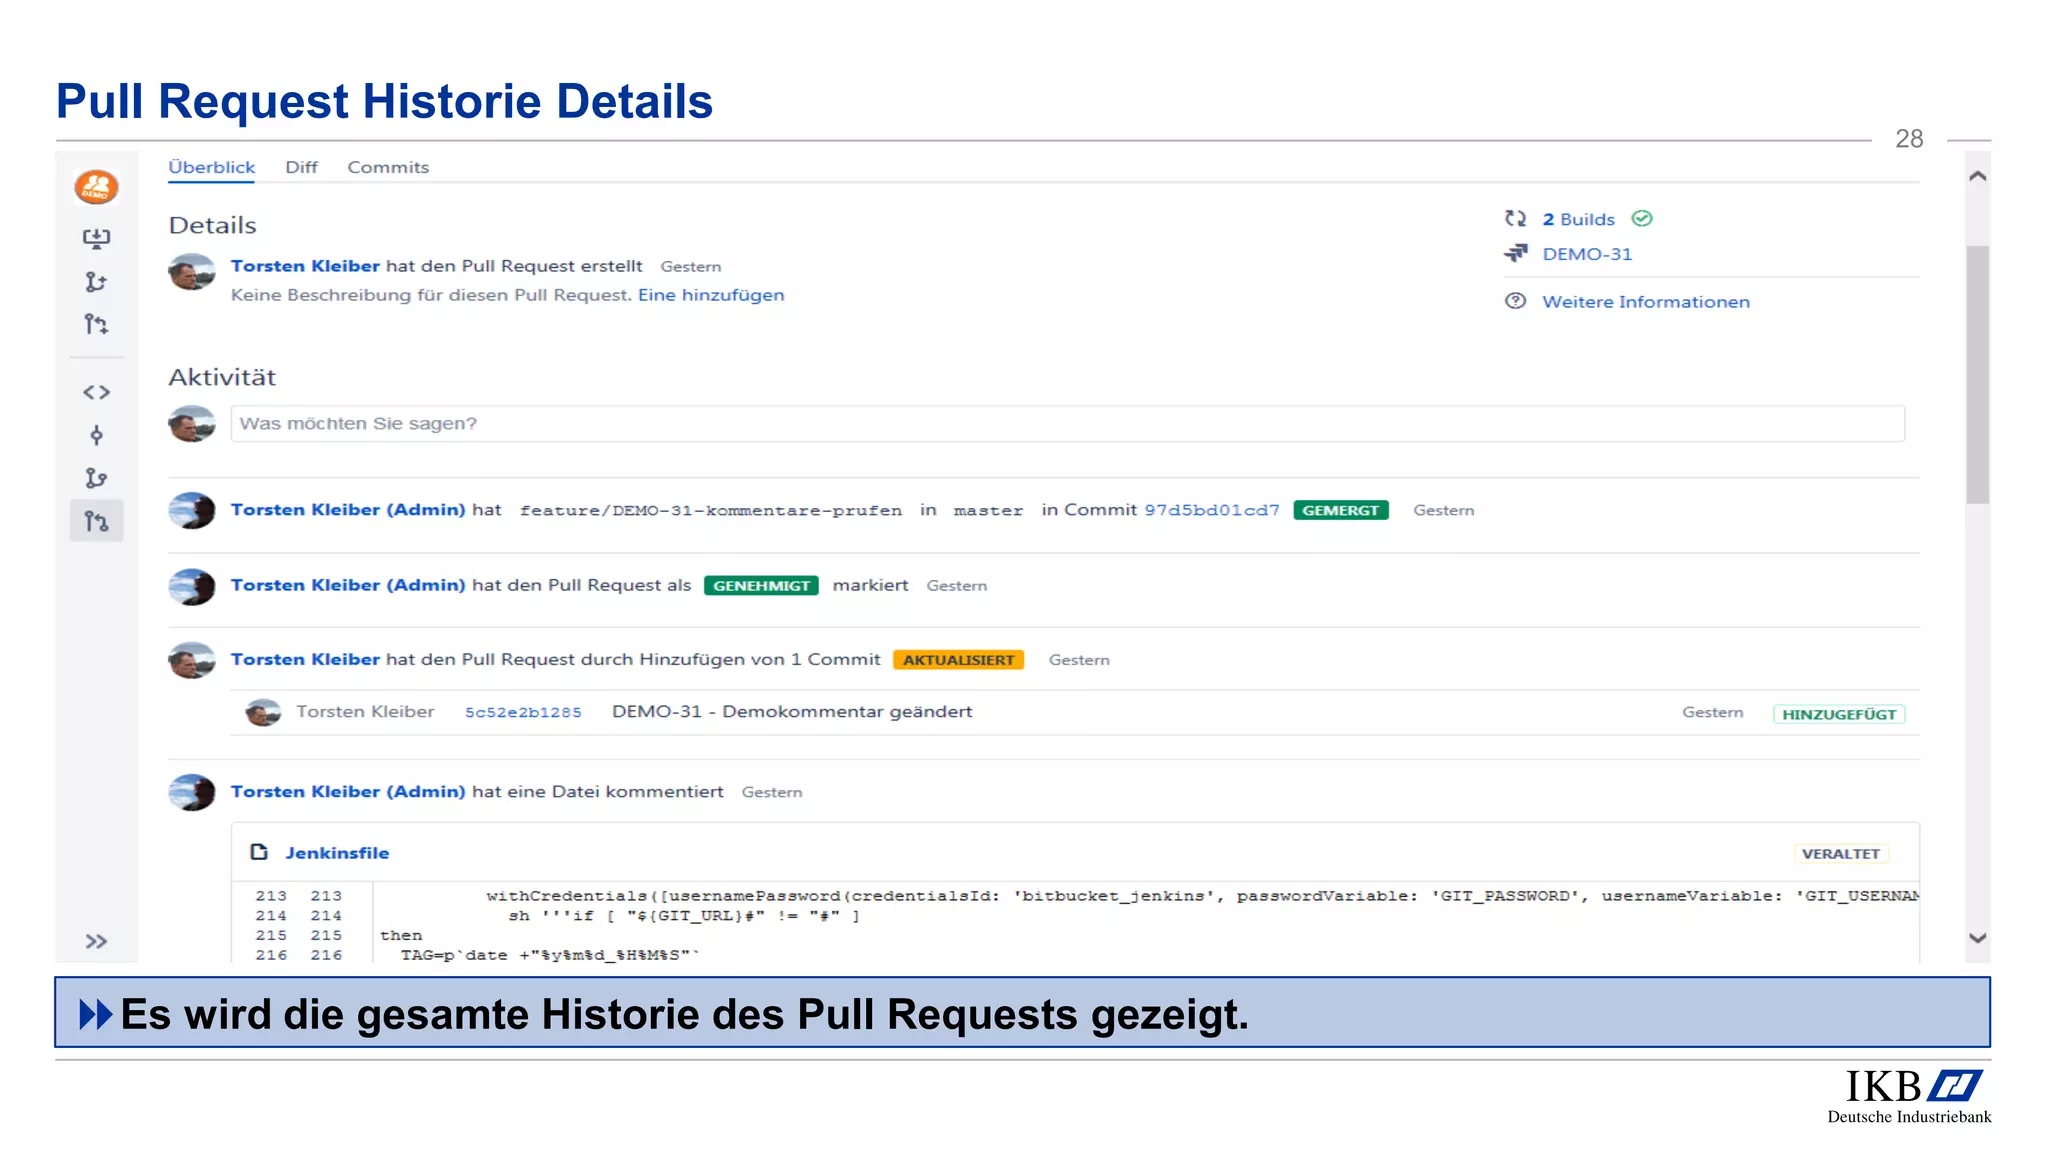Click the scrollbar up arrow
The height and width of the screenshot is (1152, 2048).
click(1977, 176)
